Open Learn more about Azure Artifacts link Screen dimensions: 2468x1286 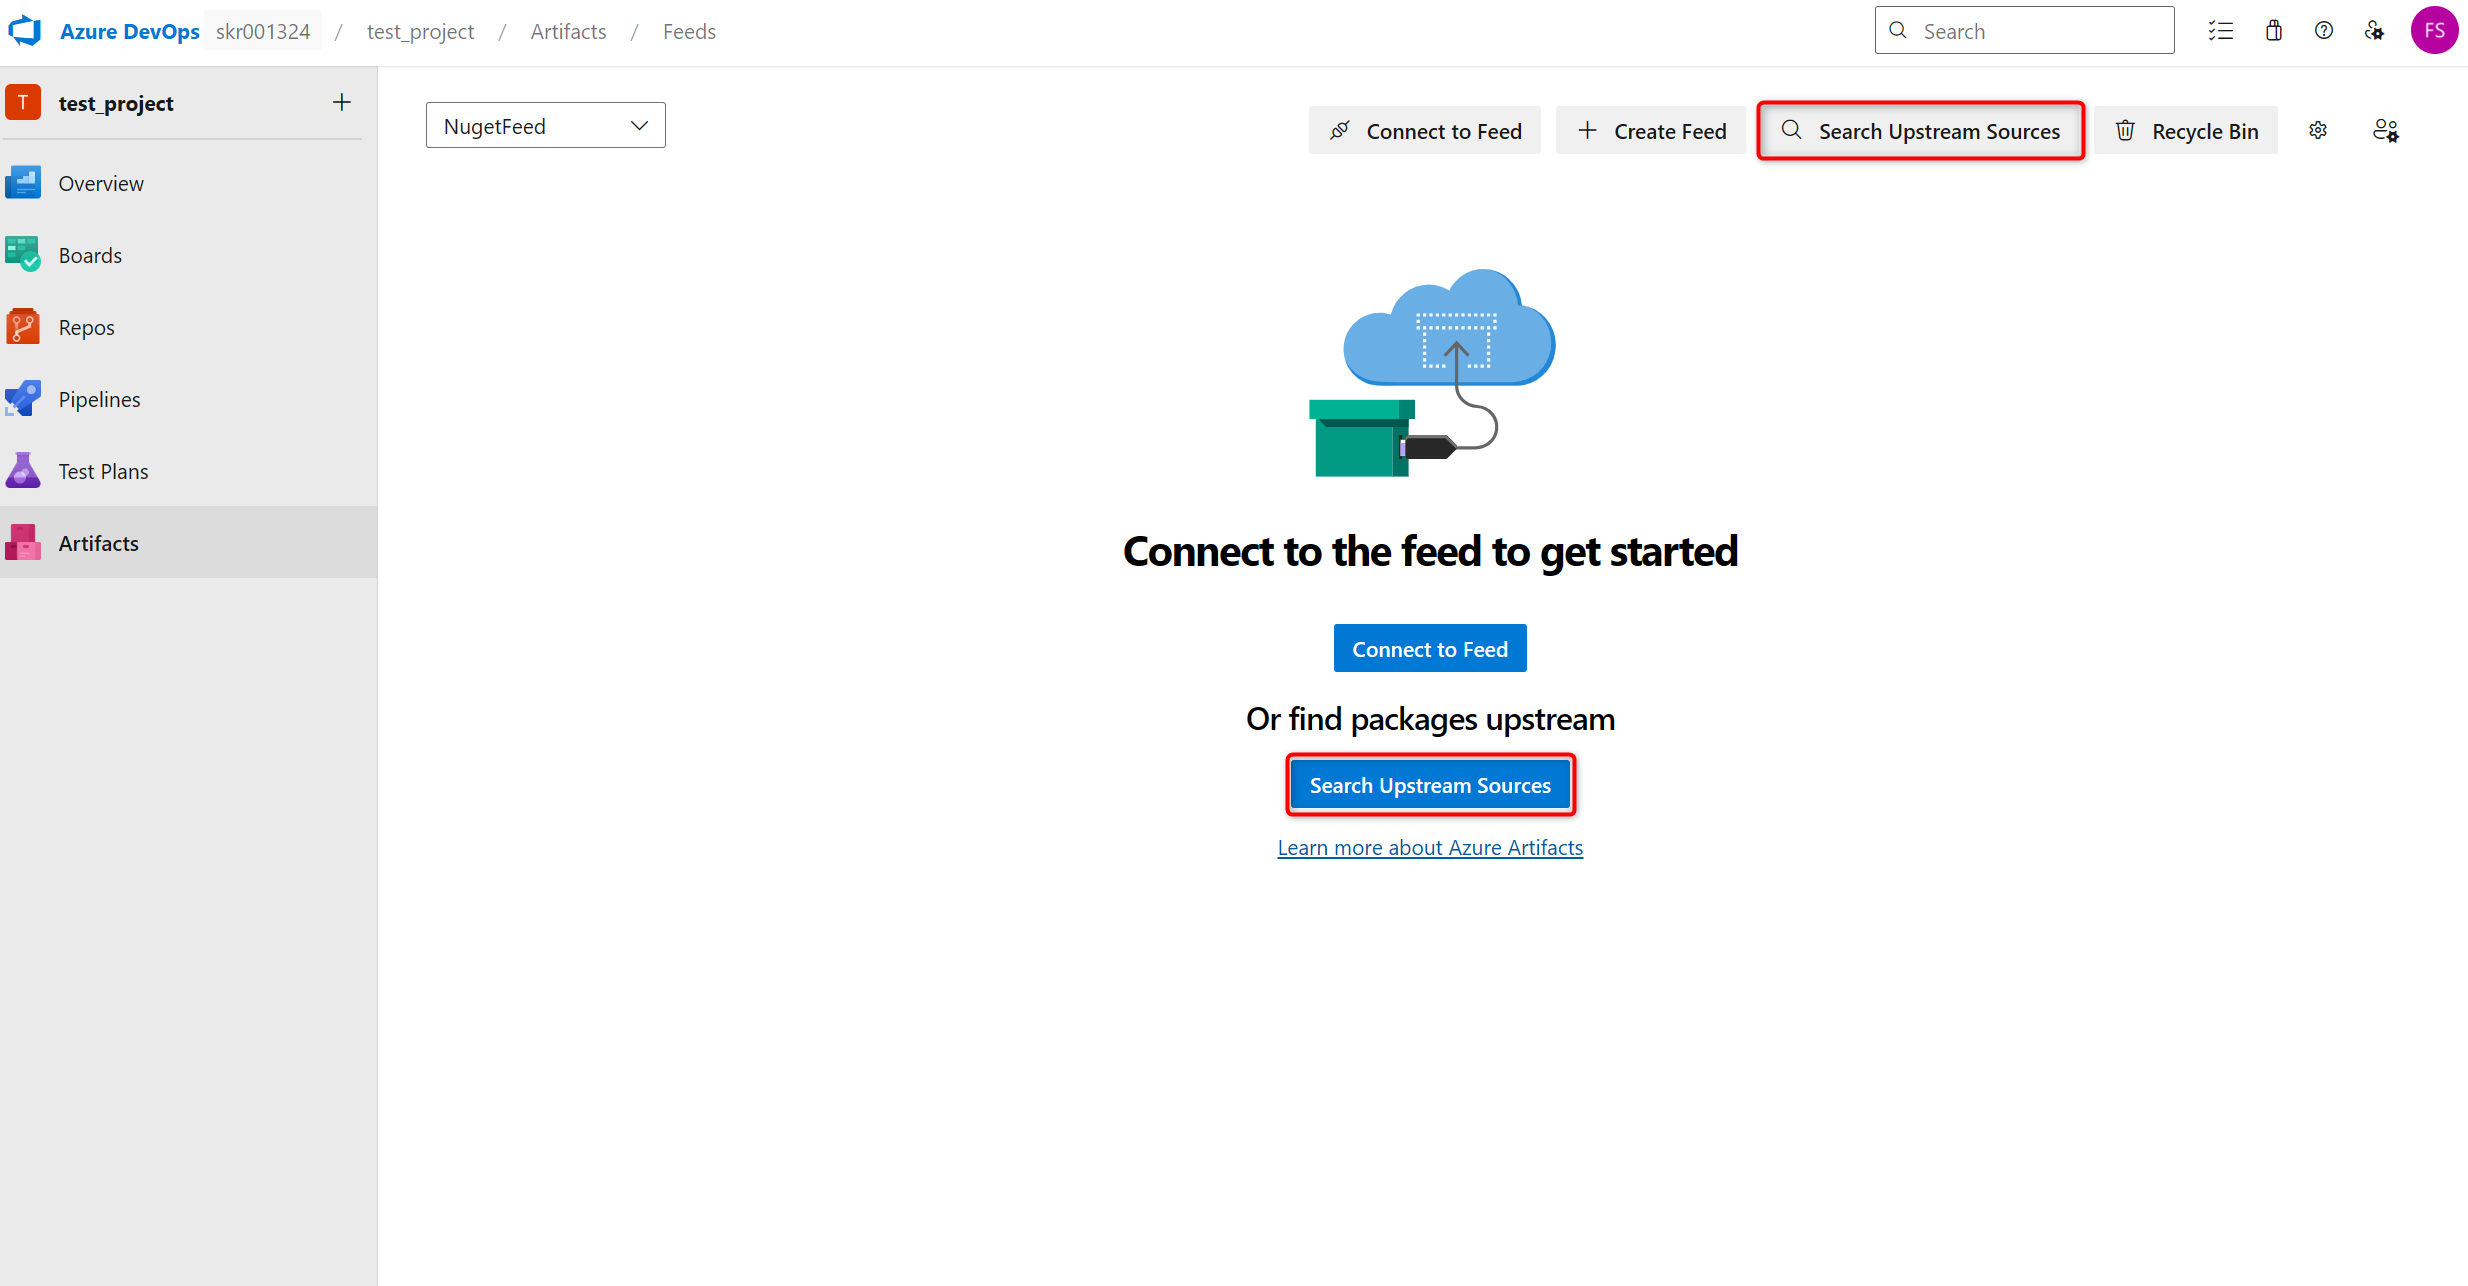[1429, 848]
